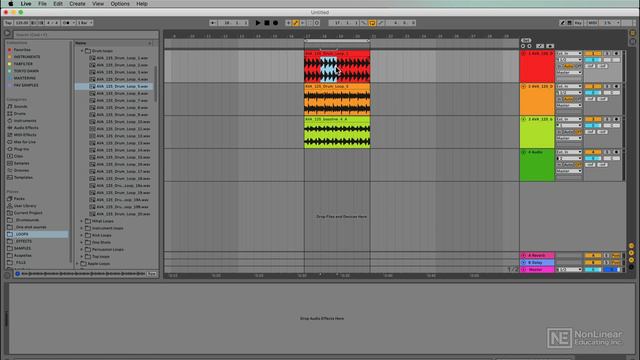
Task: Solo track 3 with the S button
Action: 607,119
